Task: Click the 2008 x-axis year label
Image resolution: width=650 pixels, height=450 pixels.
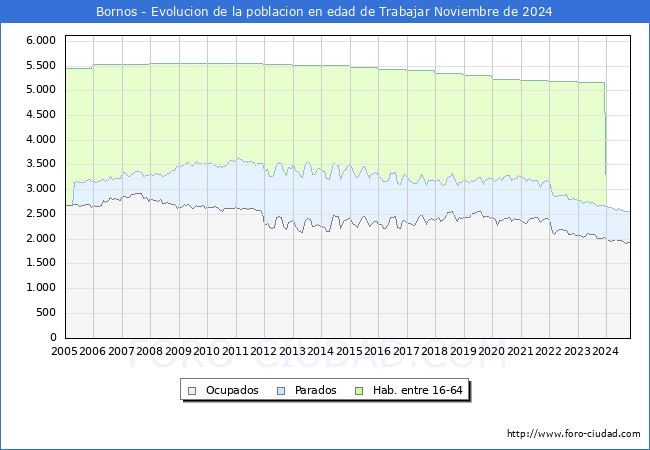Action: pyautogui.click(x=150, y=351)
